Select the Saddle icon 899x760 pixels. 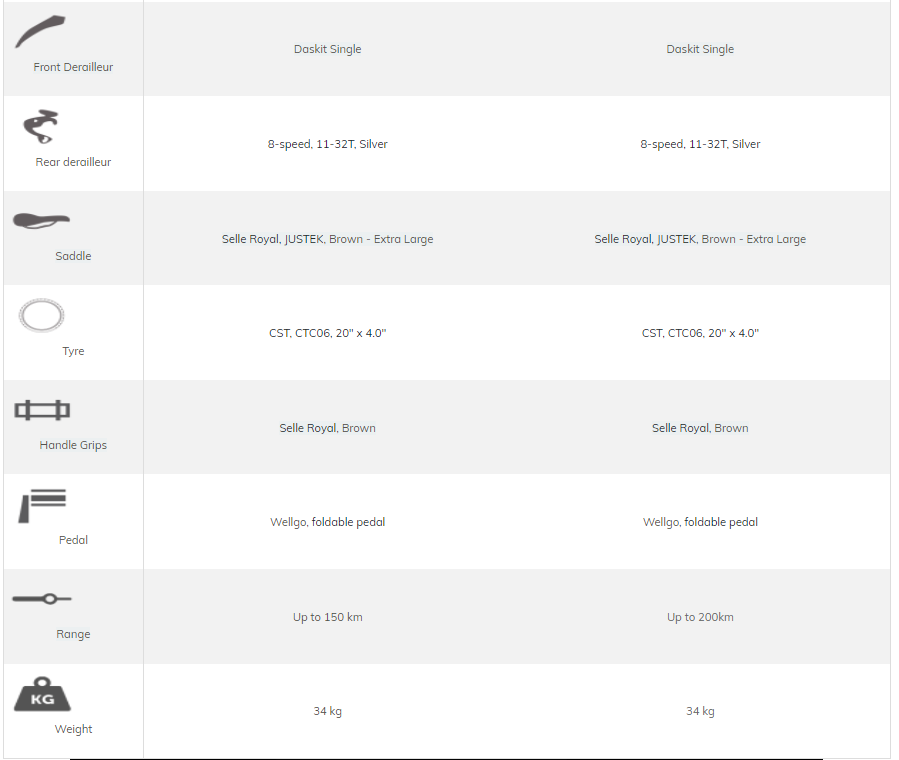pos(41,221)
